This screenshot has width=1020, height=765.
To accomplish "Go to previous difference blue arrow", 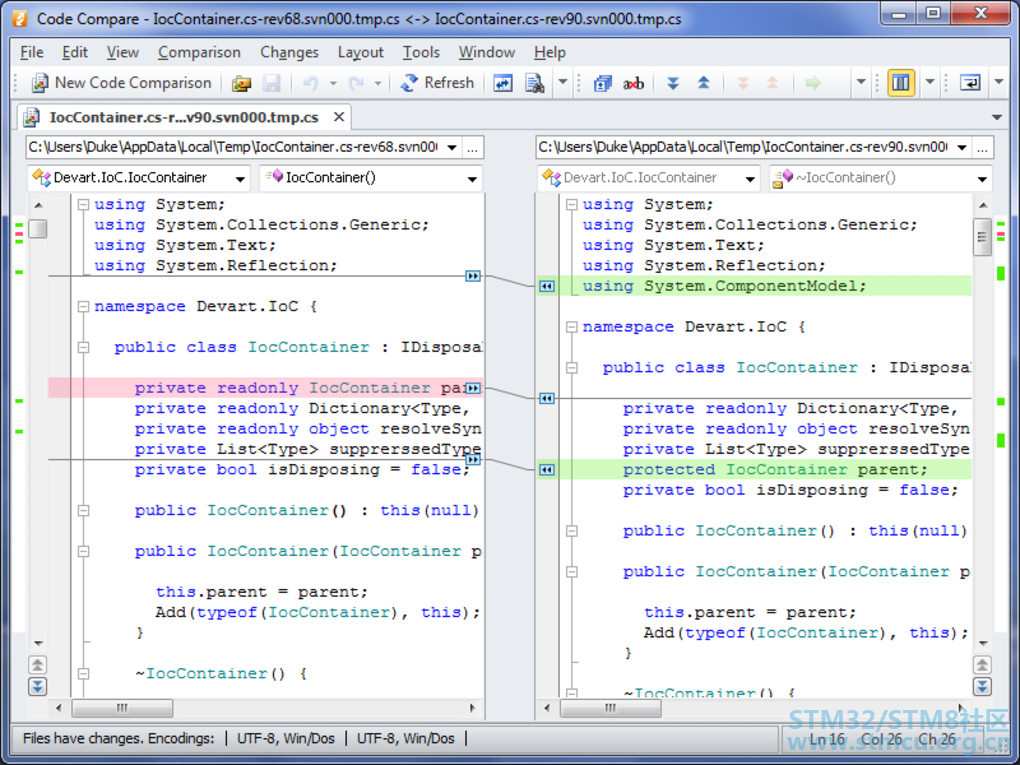I will click(703, 83).
